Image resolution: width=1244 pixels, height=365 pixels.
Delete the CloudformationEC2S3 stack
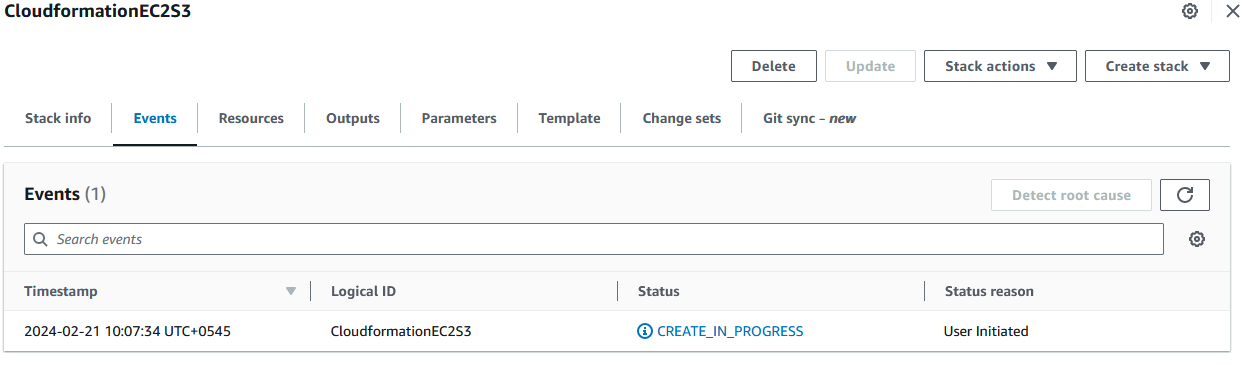coord(773,66)
